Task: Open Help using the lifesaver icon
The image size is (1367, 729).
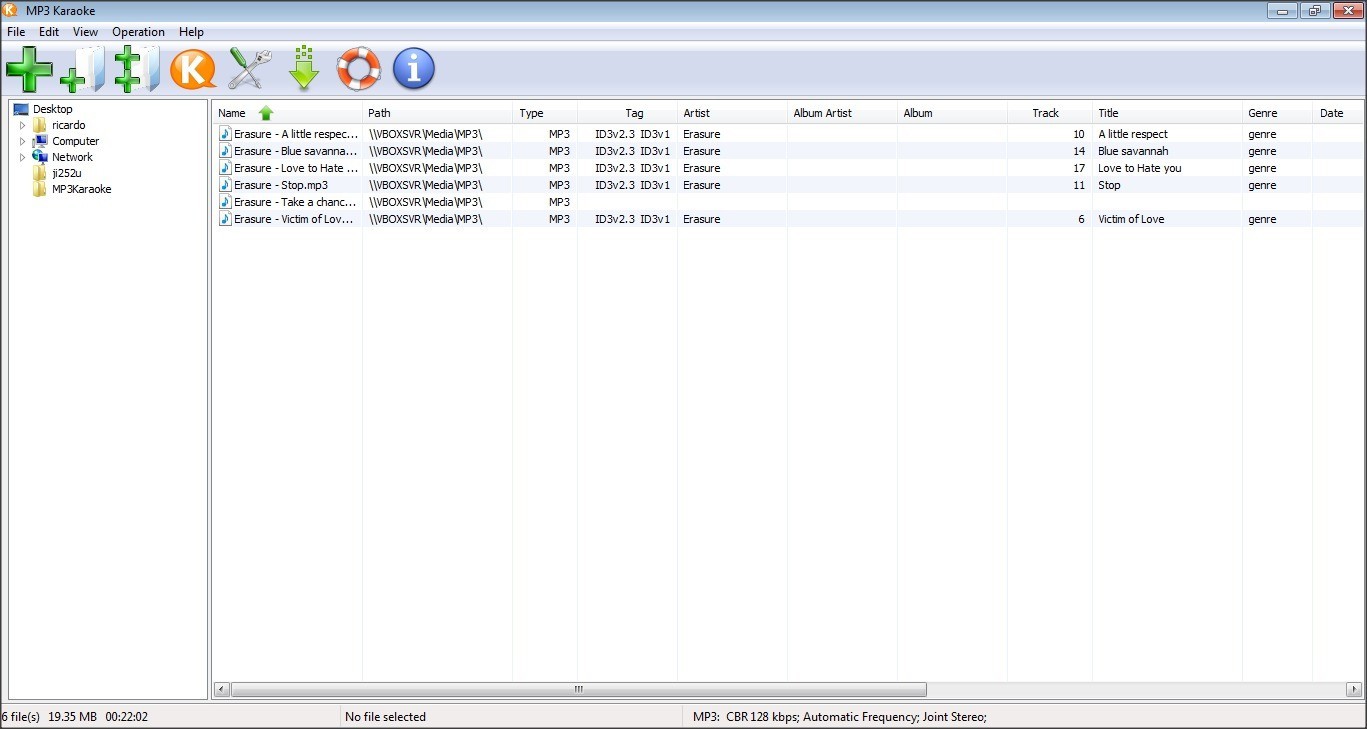Action: coord(358,68)
